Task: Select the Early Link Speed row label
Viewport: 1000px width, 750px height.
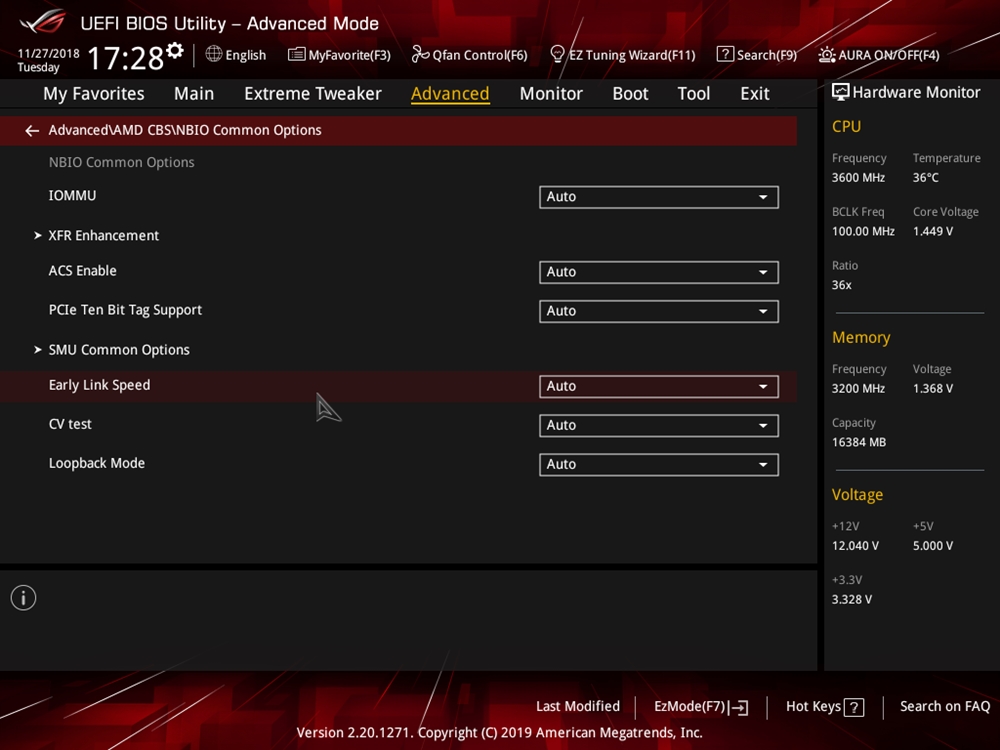Action: click(x=99, y=385)
